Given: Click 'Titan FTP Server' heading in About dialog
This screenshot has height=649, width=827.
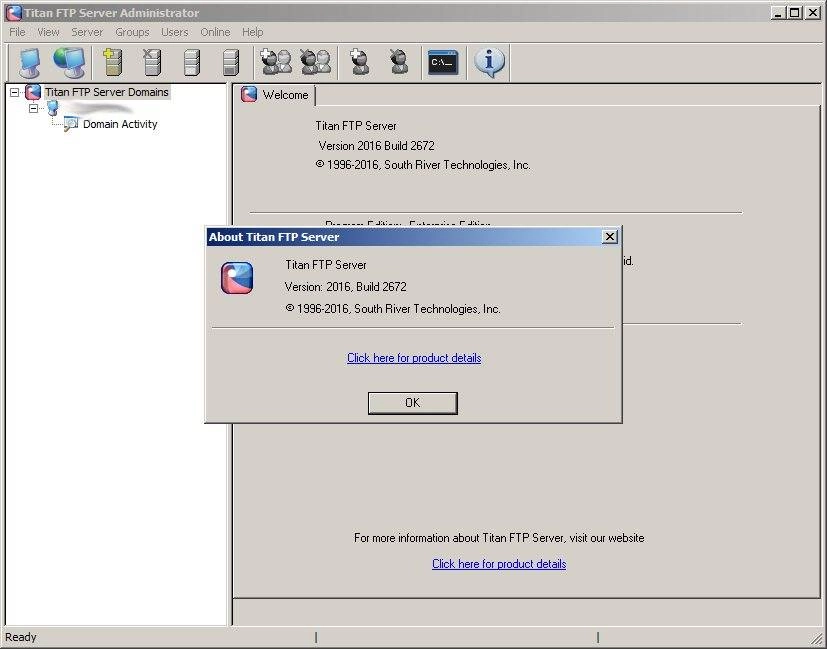Looking at the screenshot, I should (326, 265).
